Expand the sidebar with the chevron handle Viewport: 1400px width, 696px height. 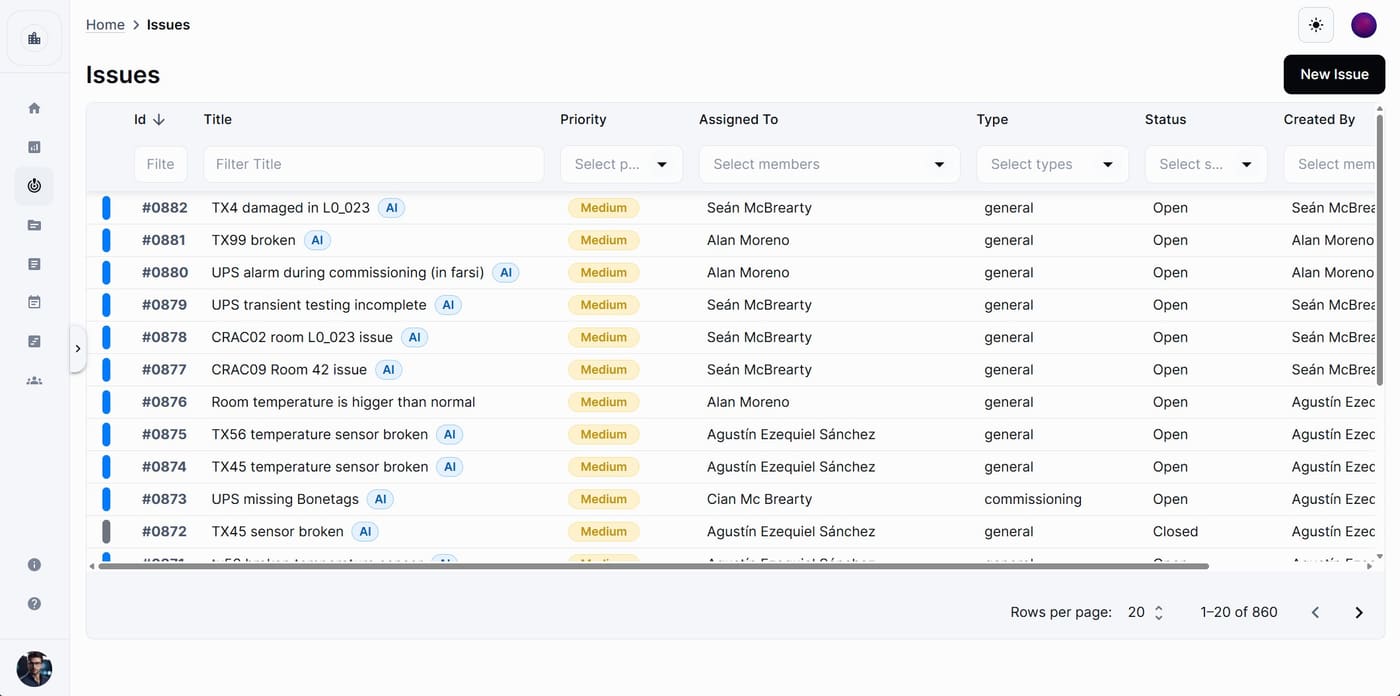pos(77,349)
